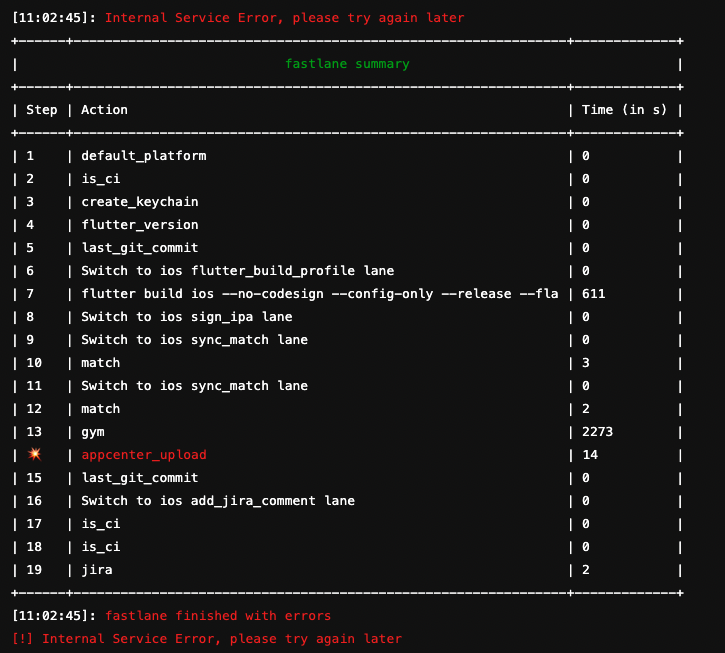Select the 'match' action in step 10
Viewport: 725px width, 653px height.
click(x=101, y=363)
